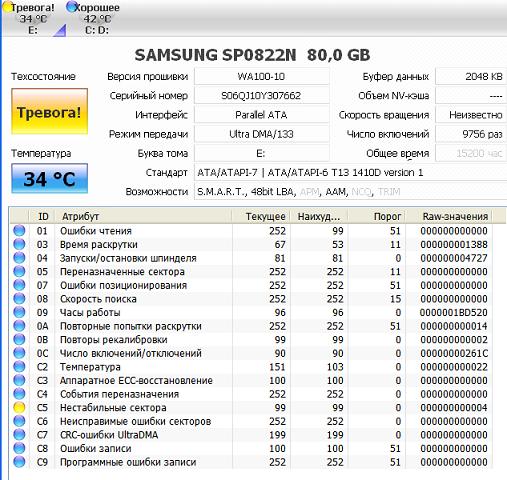Click the Стандарт field ATA/ATAPI-7
The width and height of the screenshot is (507, 480).
(x=350, y=173)
